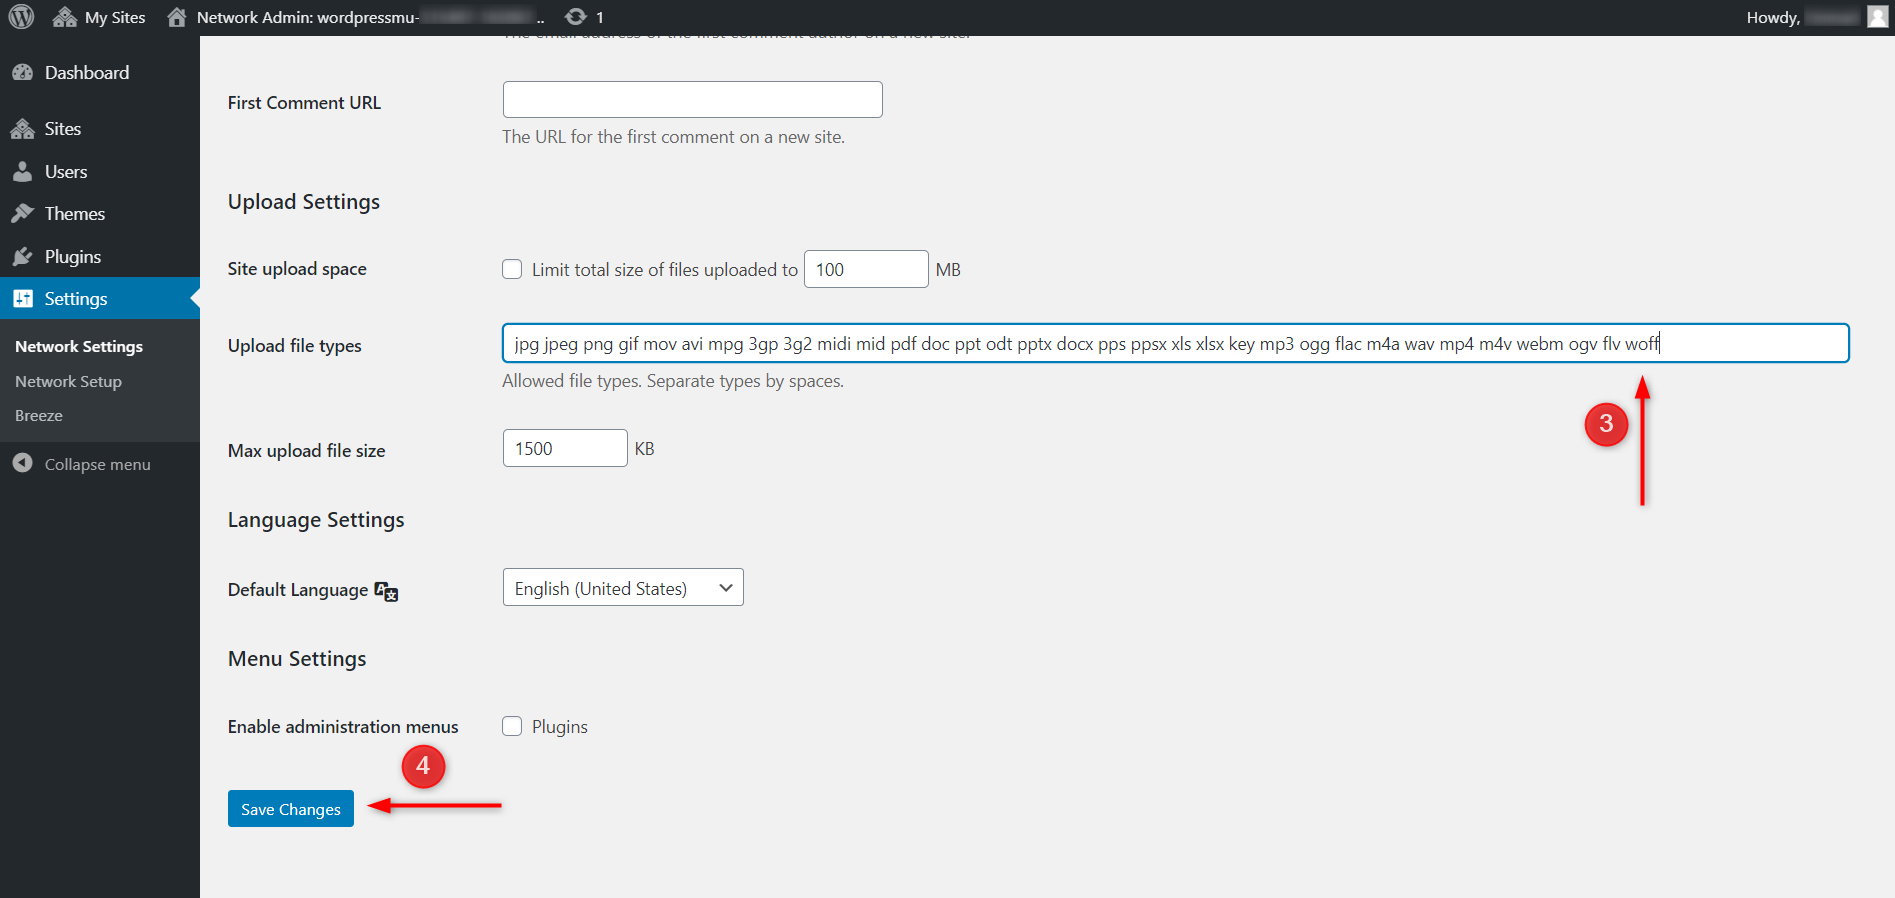Click the Save Changes button
Image resolution: width=1895 pixels, height=898 pixels.
click(291, 809)
